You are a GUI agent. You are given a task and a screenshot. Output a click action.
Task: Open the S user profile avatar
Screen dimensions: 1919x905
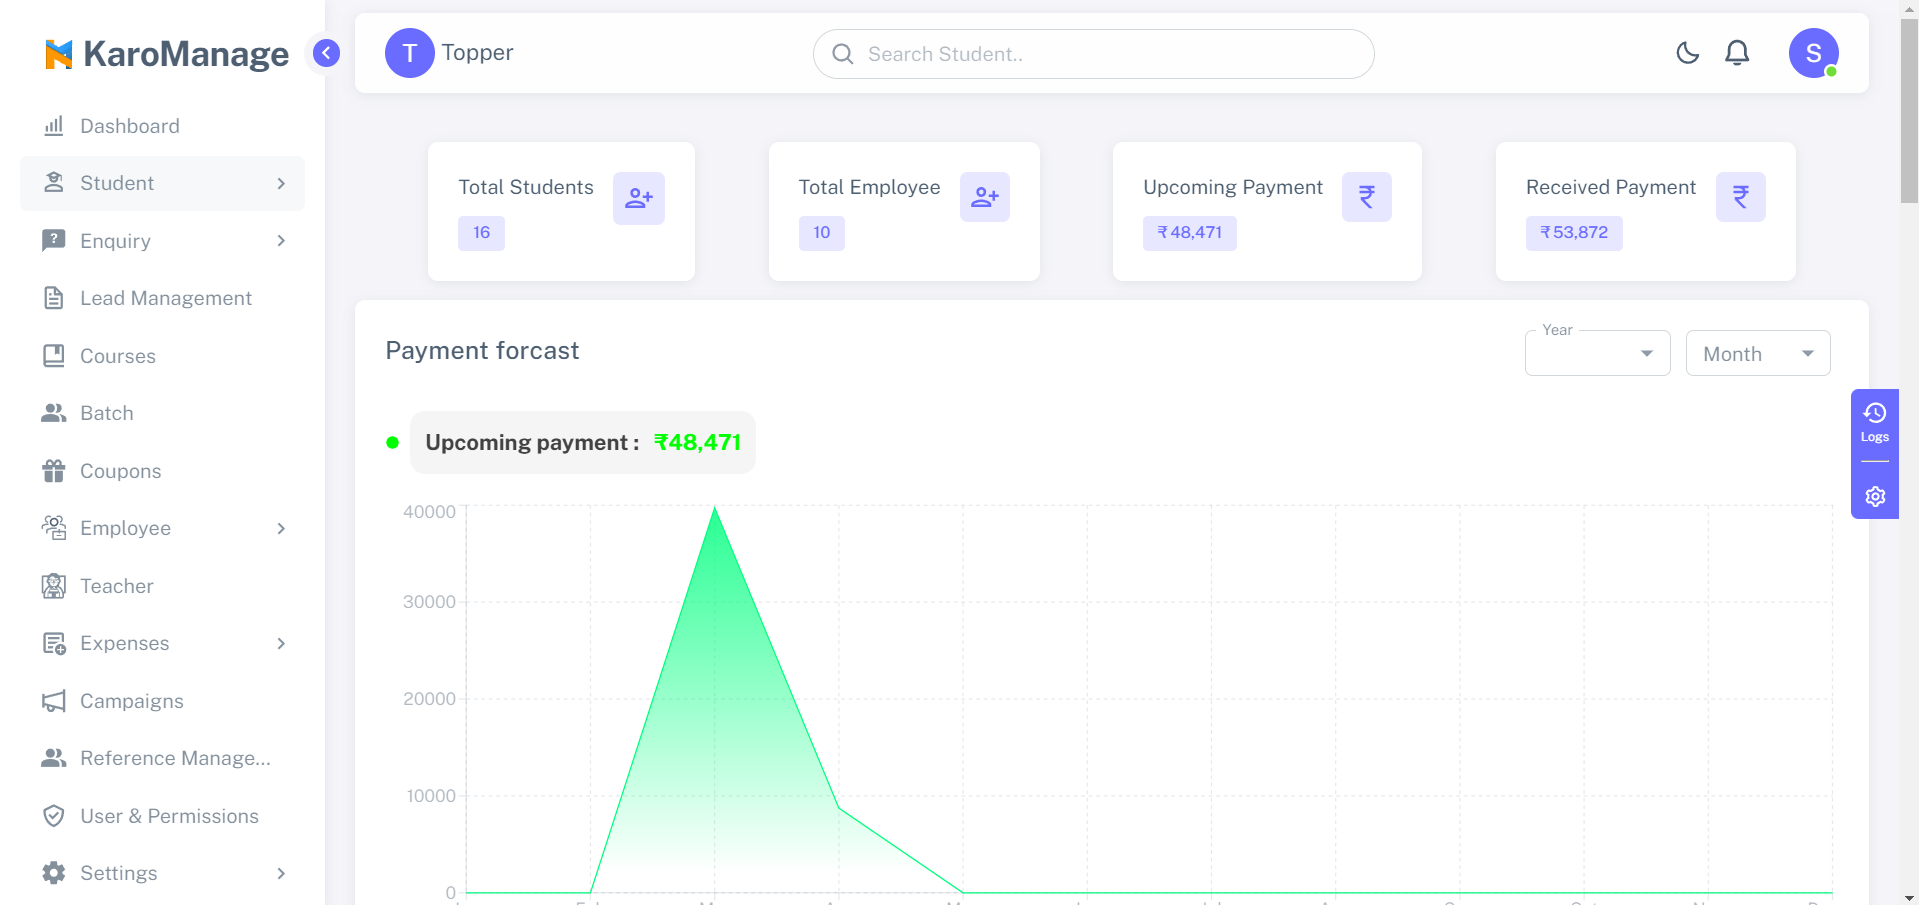coord(1814,53)
